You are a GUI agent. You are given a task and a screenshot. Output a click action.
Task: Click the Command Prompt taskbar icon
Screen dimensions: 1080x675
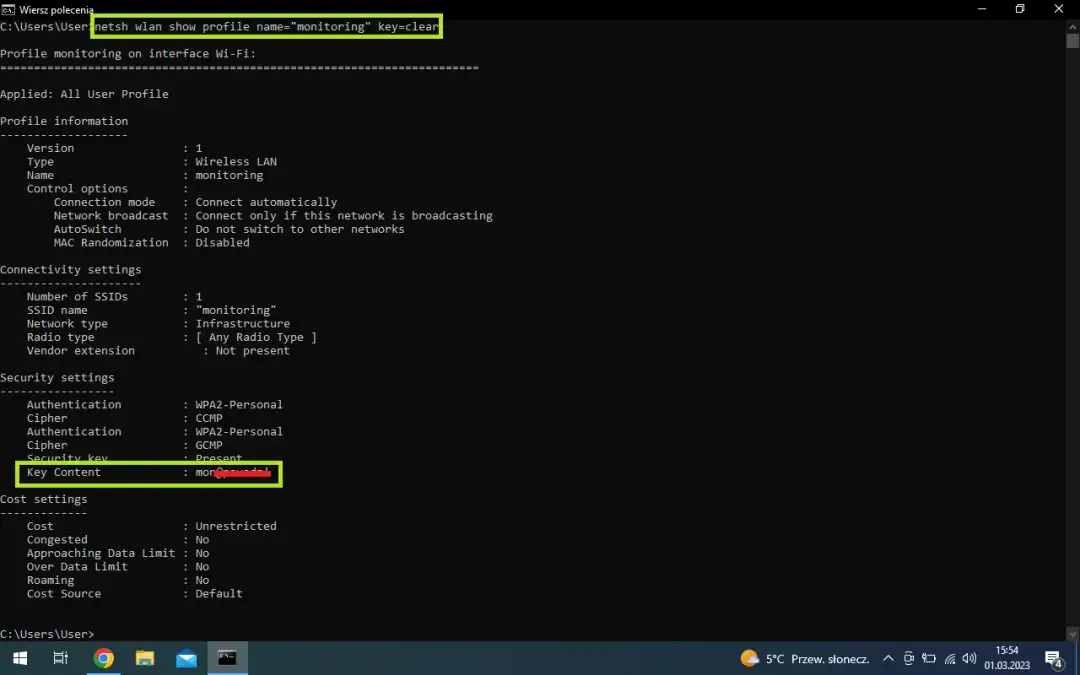(227, 658)
